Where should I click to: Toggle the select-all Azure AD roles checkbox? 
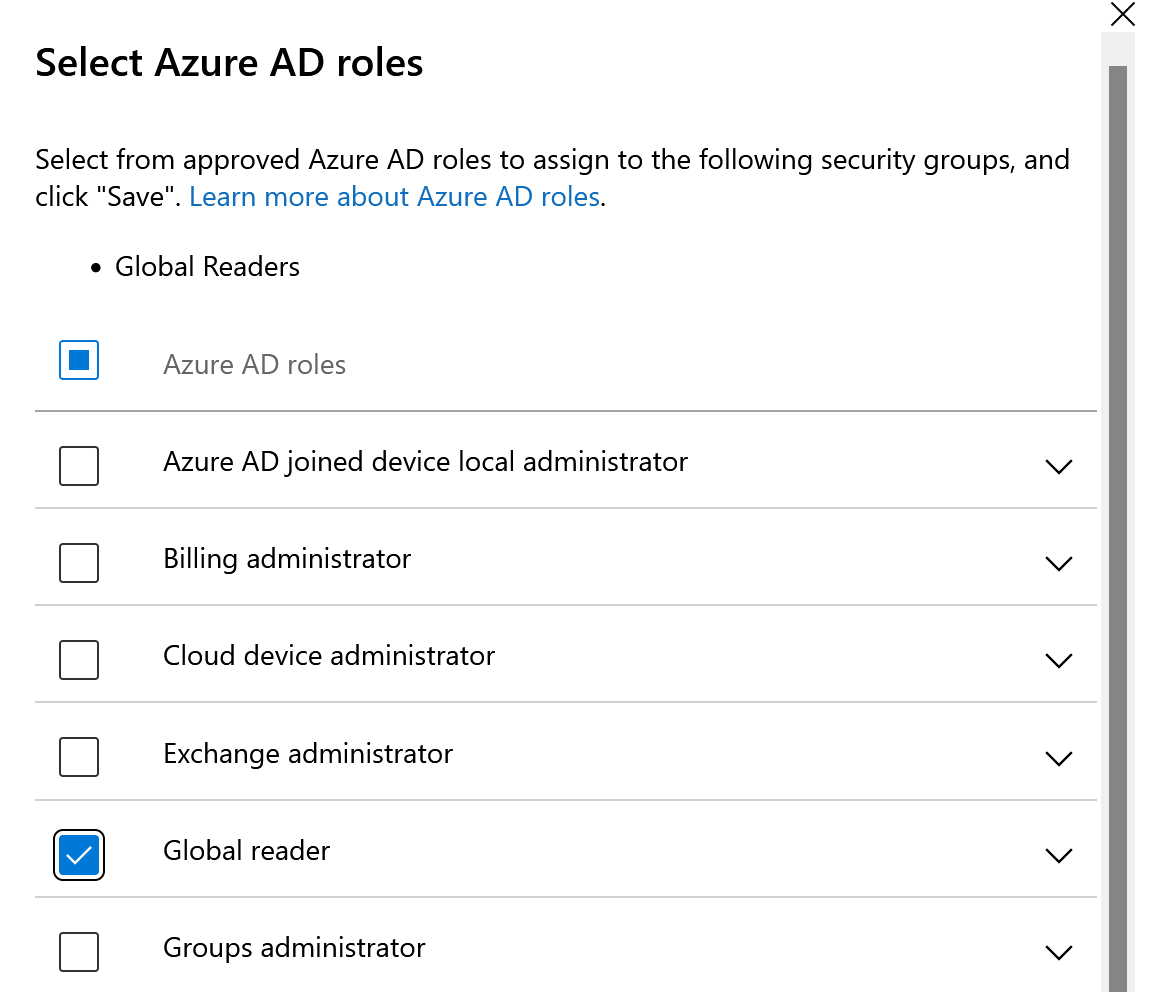point(79,361)
